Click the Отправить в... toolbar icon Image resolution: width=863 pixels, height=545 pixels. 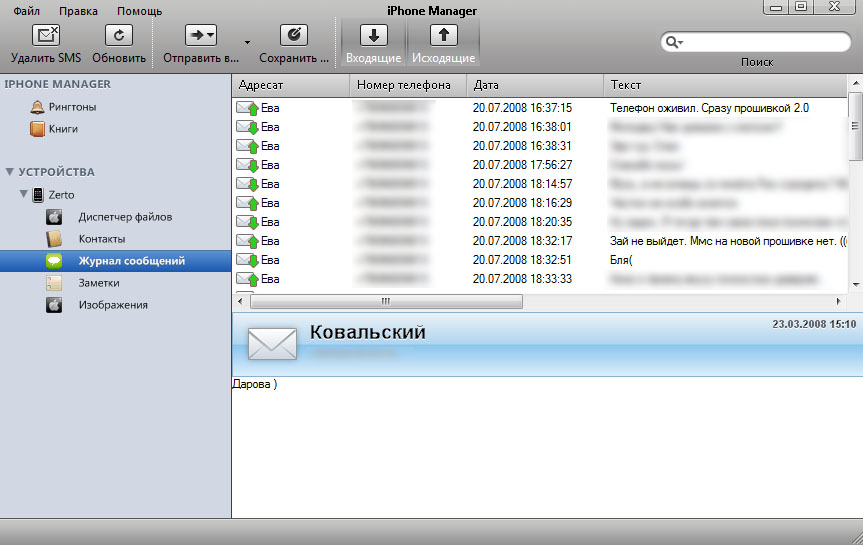pyautogui.click(x=200, y=36)
